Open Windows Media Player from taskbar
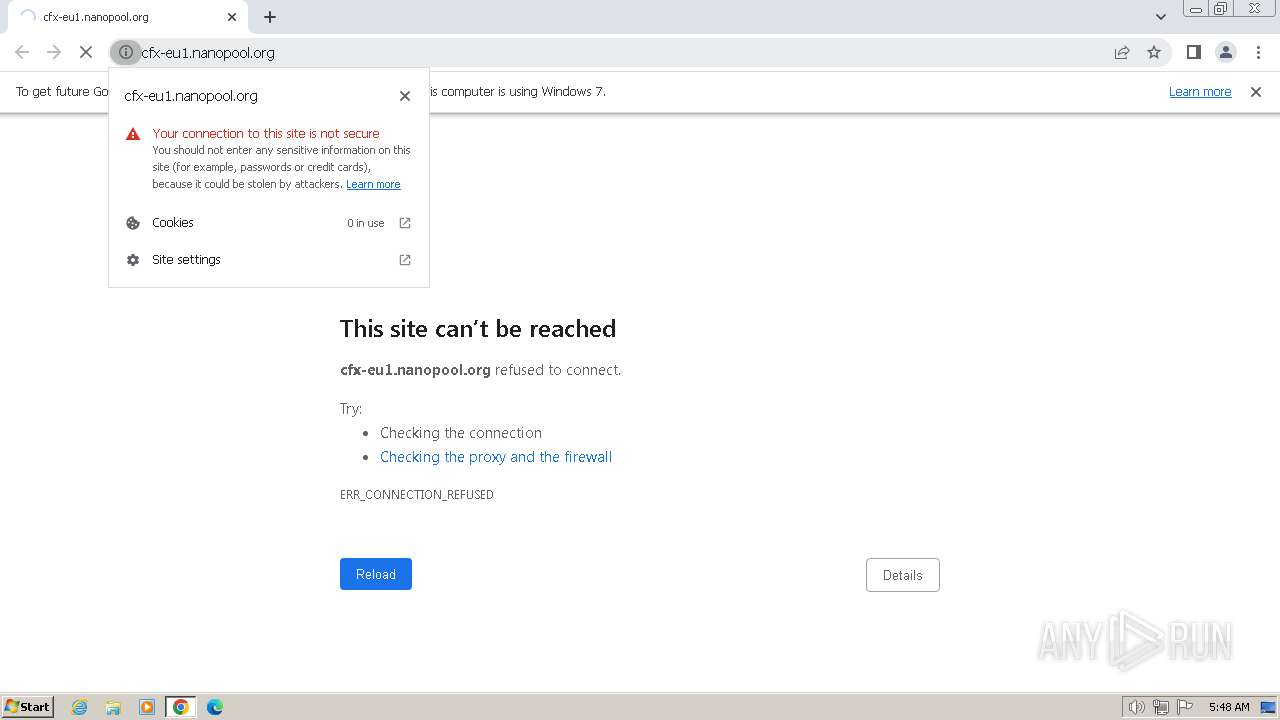Viewport: 1280px width, 720px height. (147, 707)
